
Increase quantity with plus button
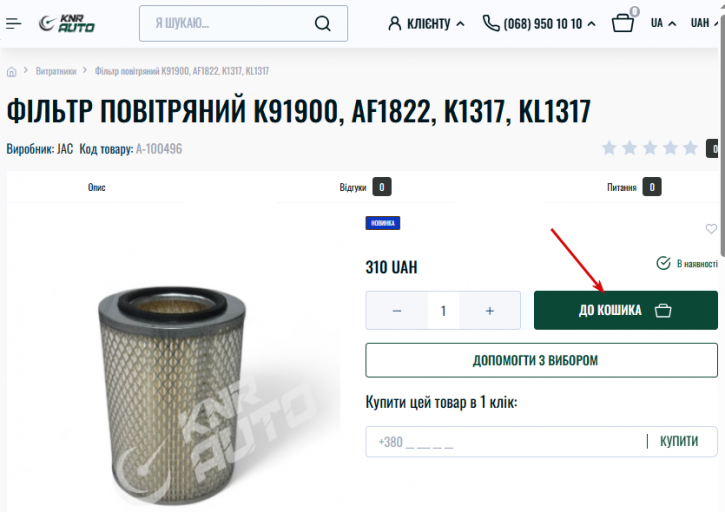[490, 310]
